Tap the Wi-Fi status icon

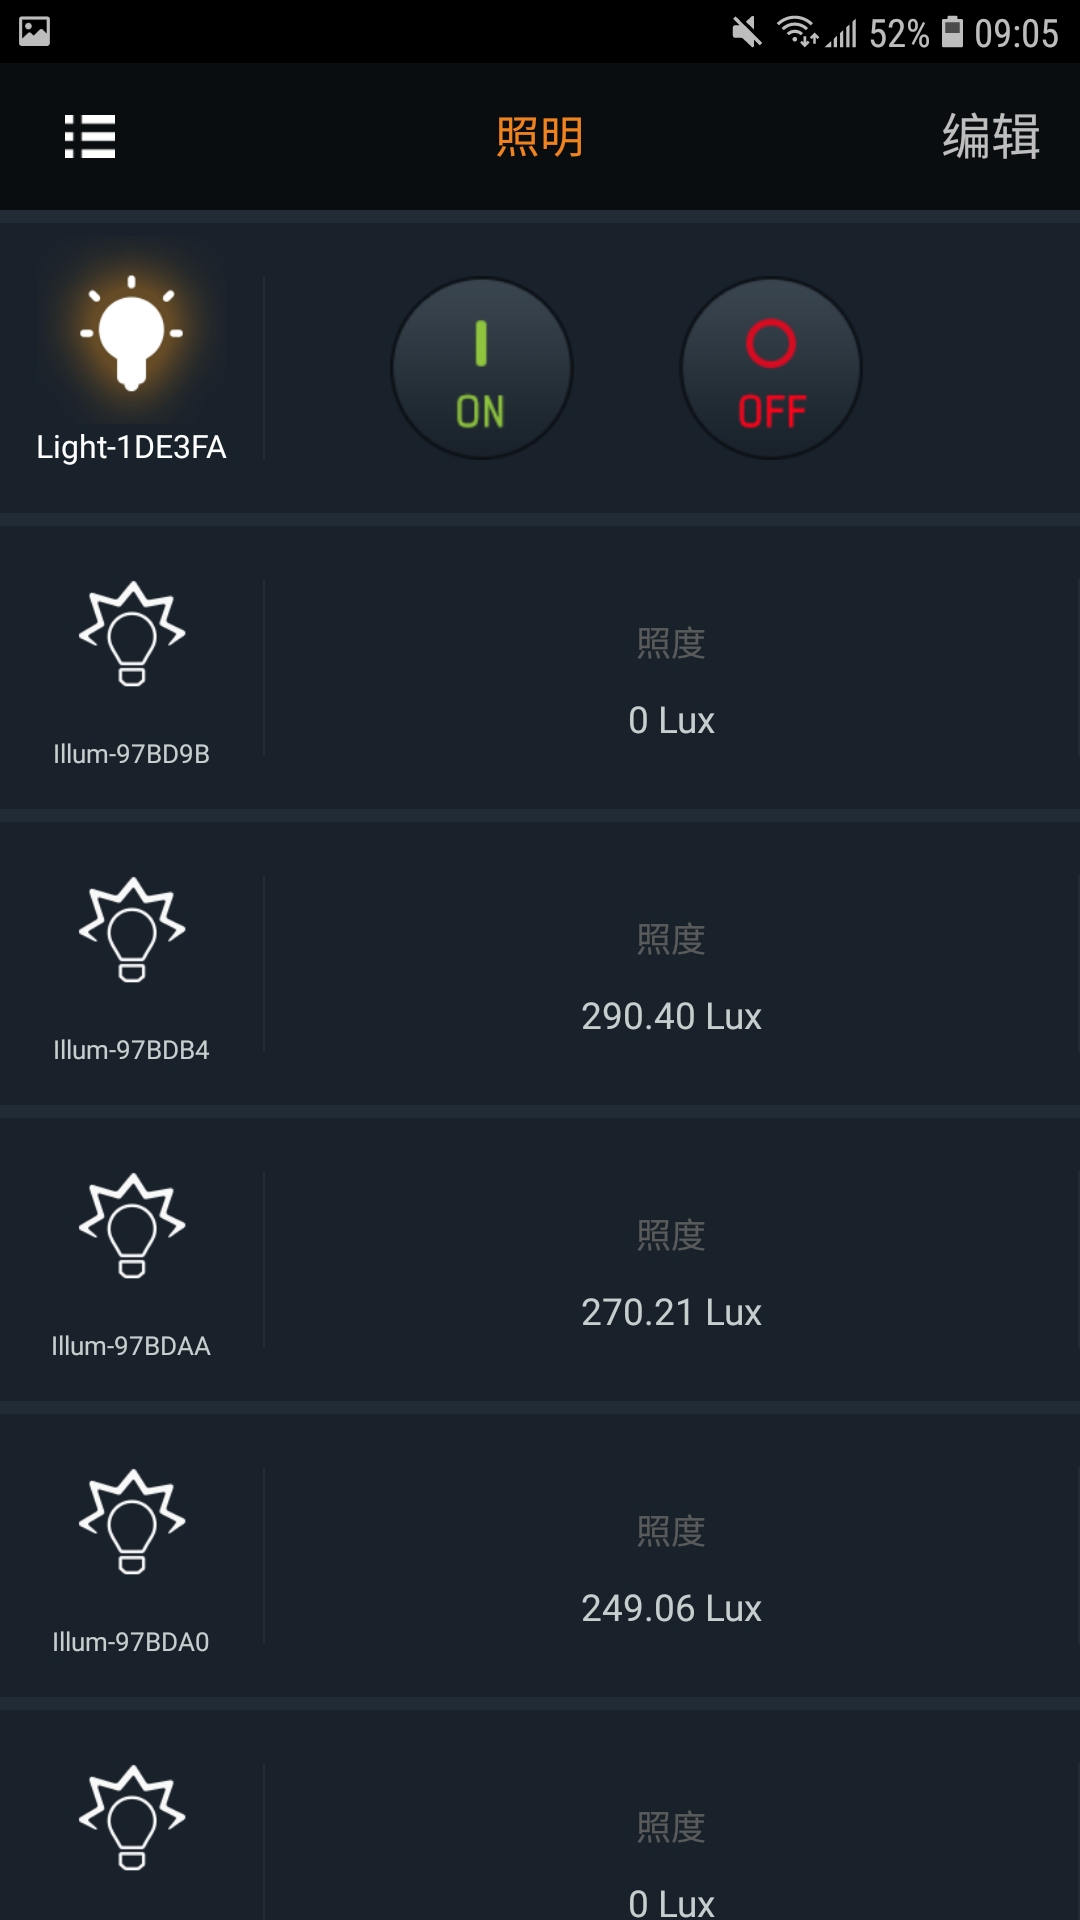(x=798, y=32)
